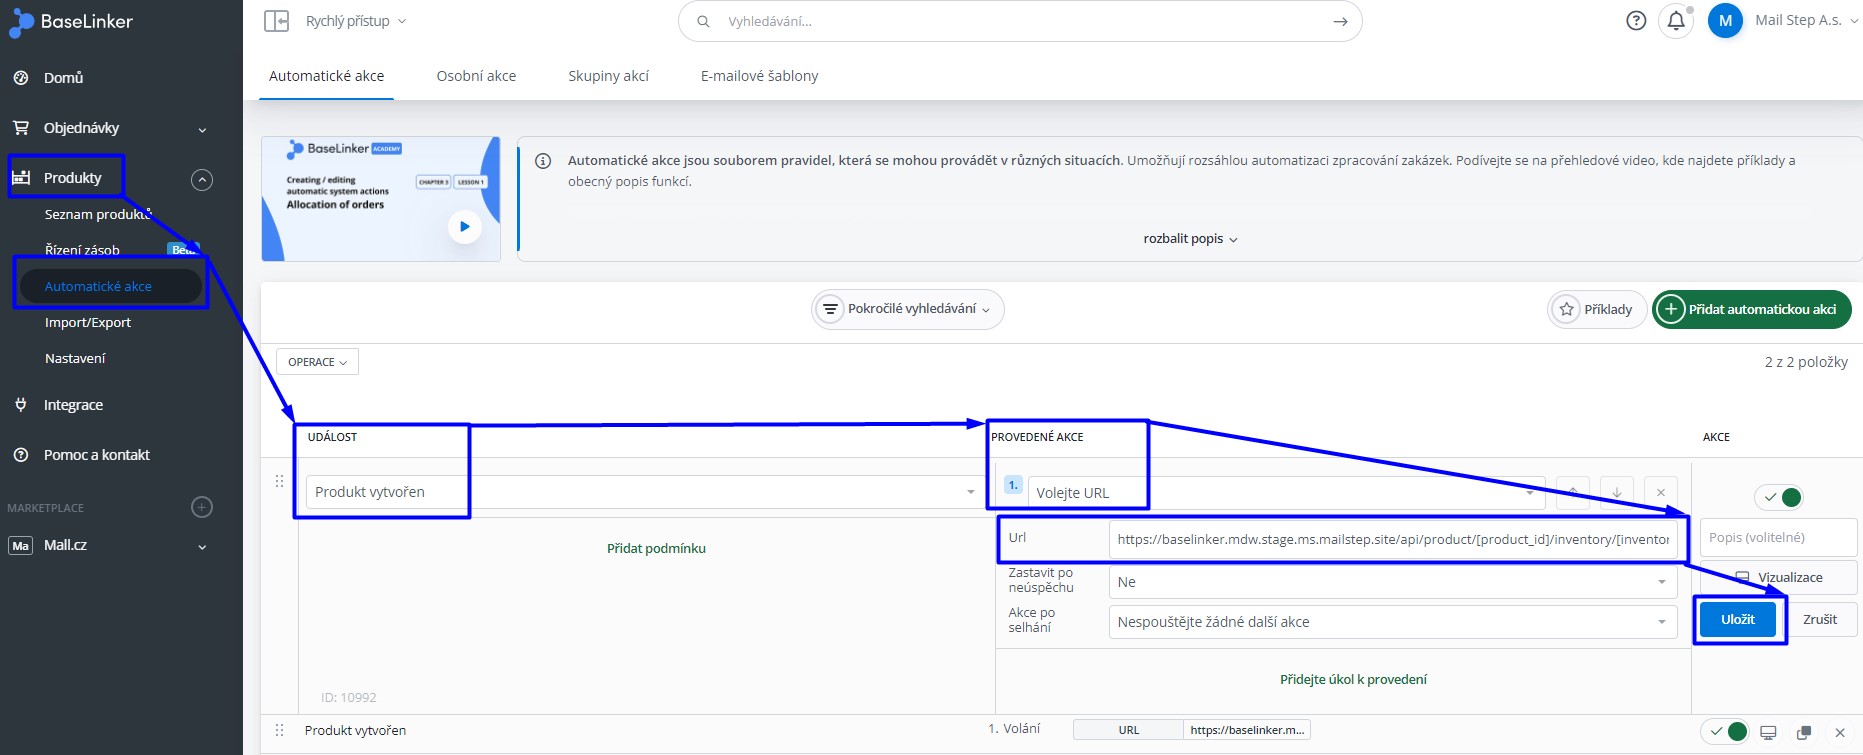Duplicate the second Produkt vytvořen rule

[x=1804, y=732]
